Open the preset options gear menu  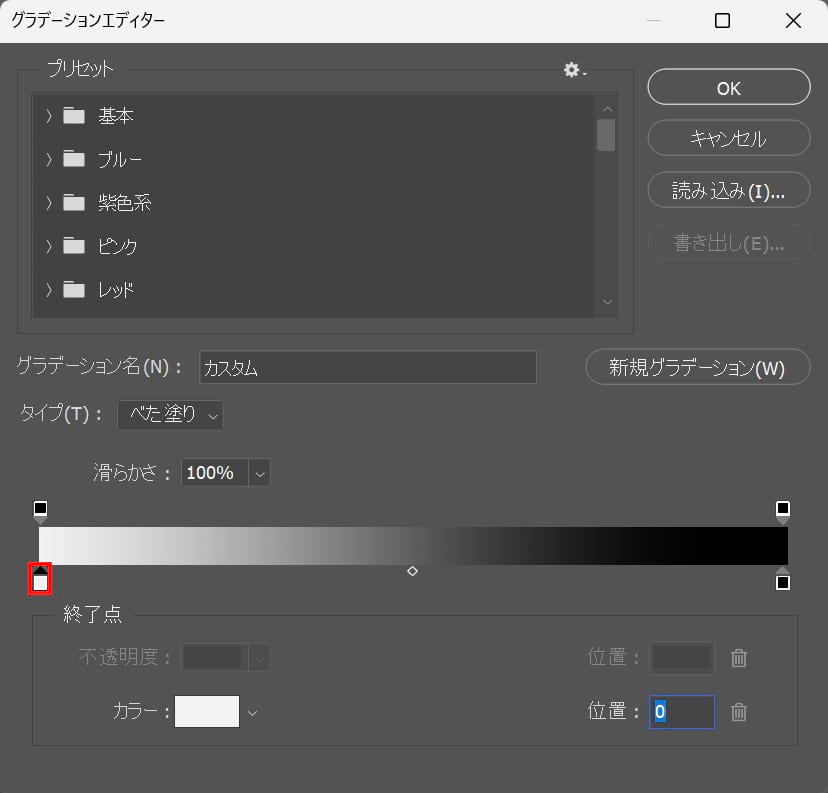[572, 70]
